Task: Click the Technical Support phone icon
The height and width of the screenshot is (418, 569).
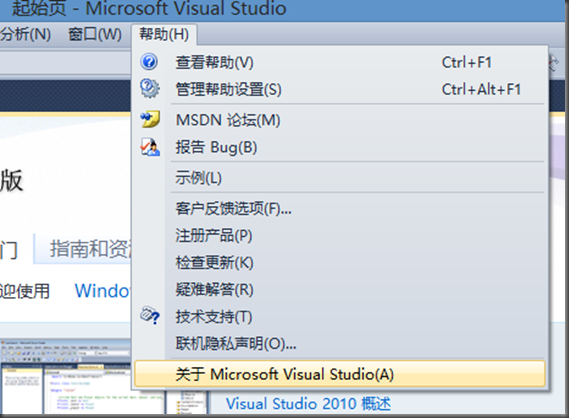Action: pyautogui.click(x=150, y=315)
